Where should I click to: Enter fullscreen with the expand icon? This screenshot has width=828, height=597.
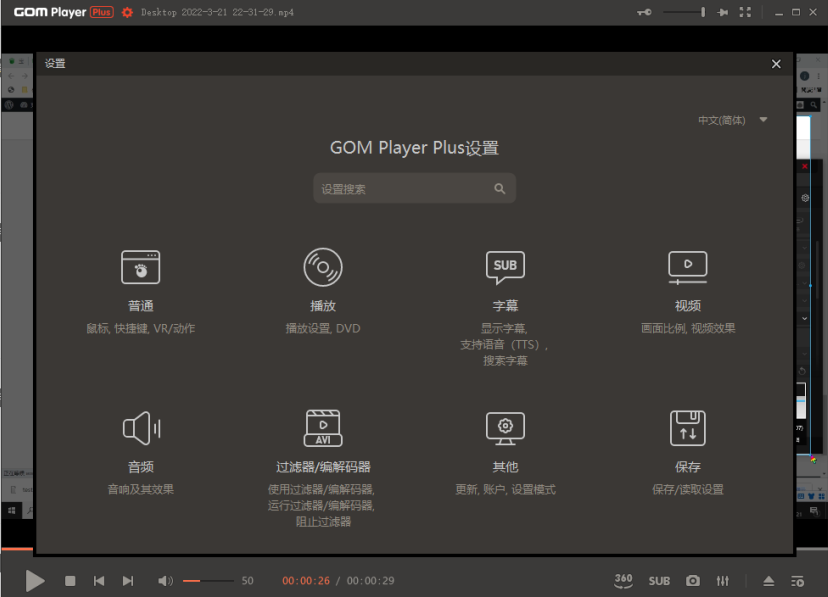(745, 12)
